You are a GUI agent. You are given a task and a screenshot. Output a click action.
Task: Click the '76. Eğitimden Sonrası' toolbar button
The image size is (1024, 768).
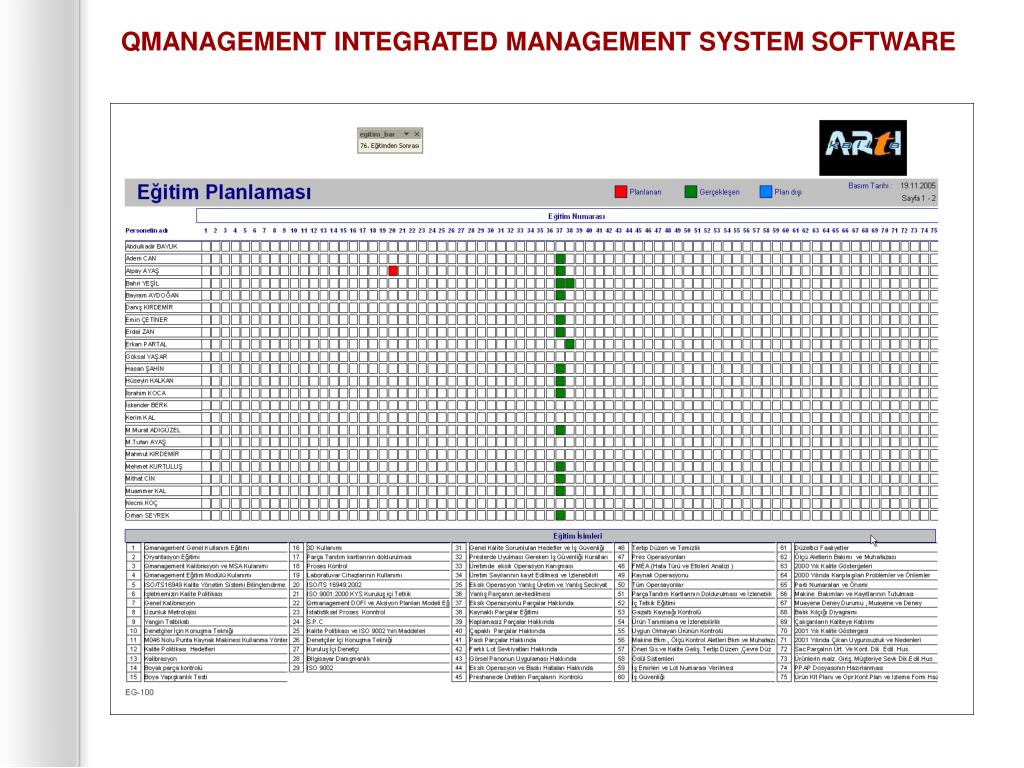[x=390, y=146]
